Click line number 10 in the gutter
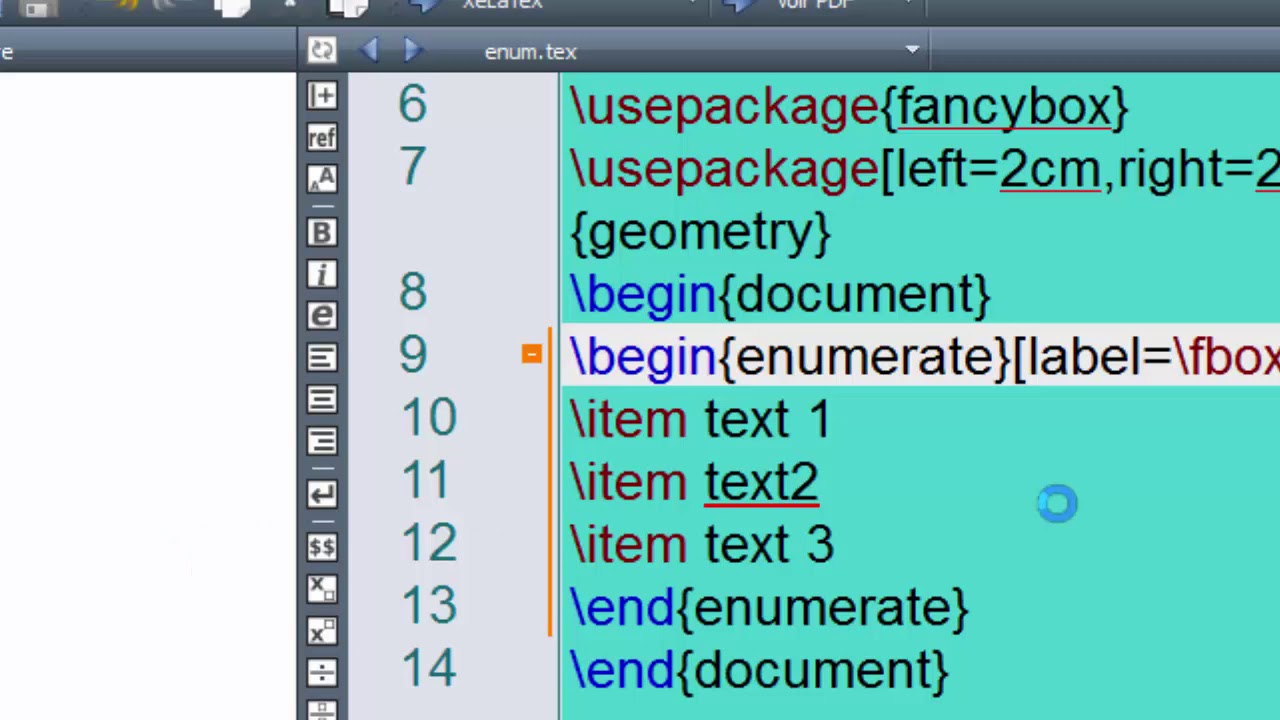1280x720 pixels. (428, 417)
